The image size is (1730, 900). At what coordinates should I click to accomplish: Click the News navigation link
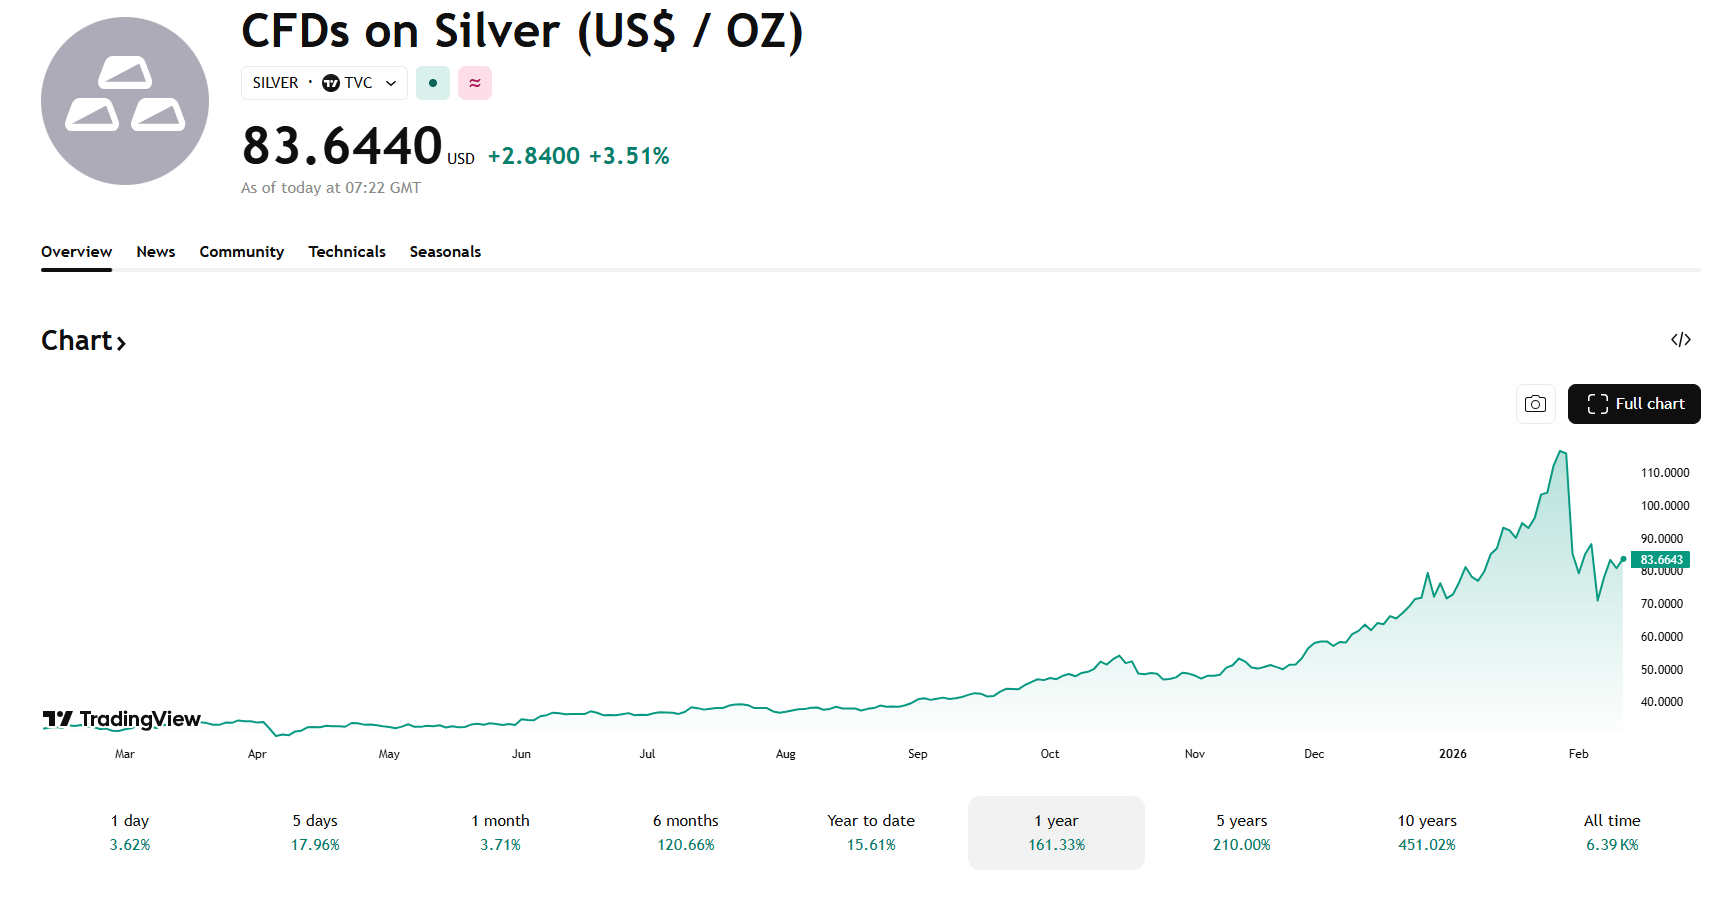(155, 251)
